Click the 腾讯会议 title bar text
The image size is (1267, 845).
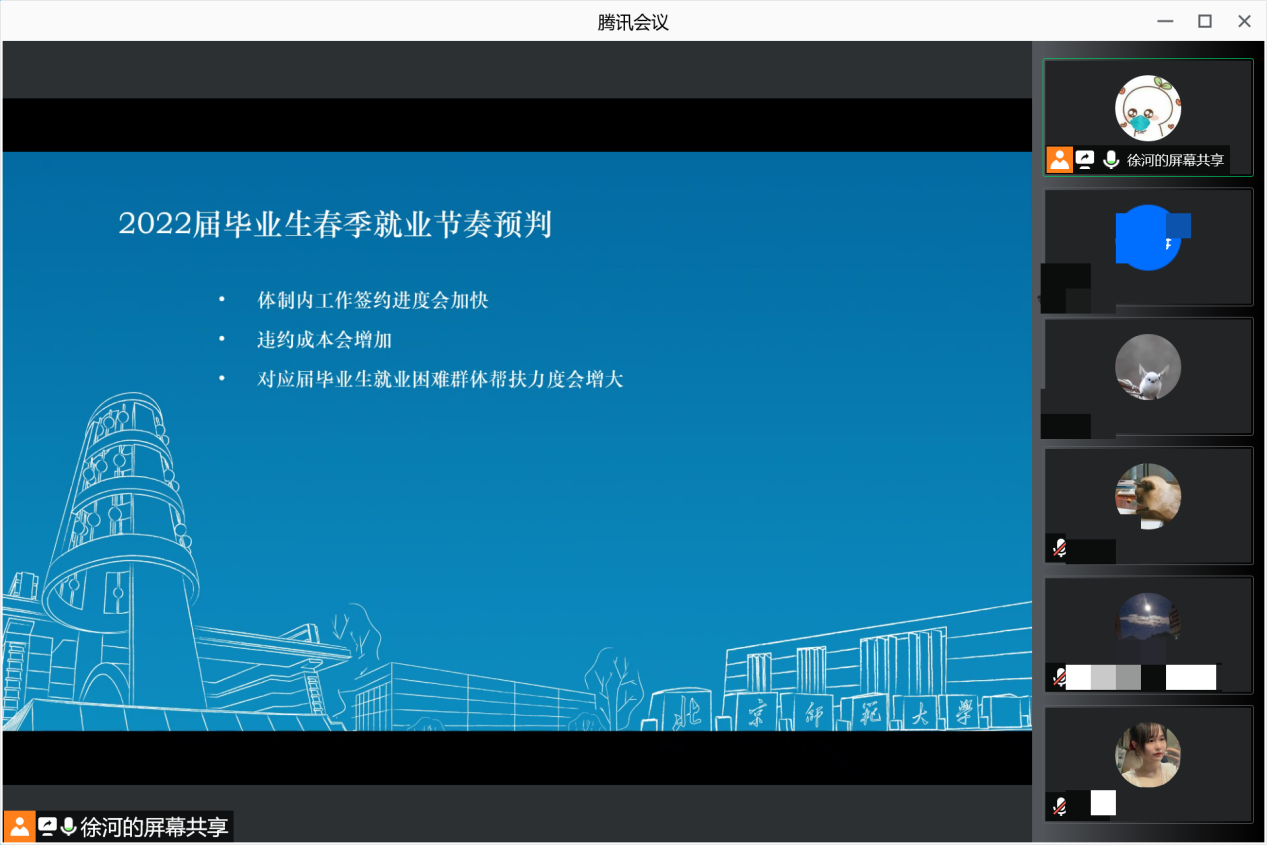631,21
